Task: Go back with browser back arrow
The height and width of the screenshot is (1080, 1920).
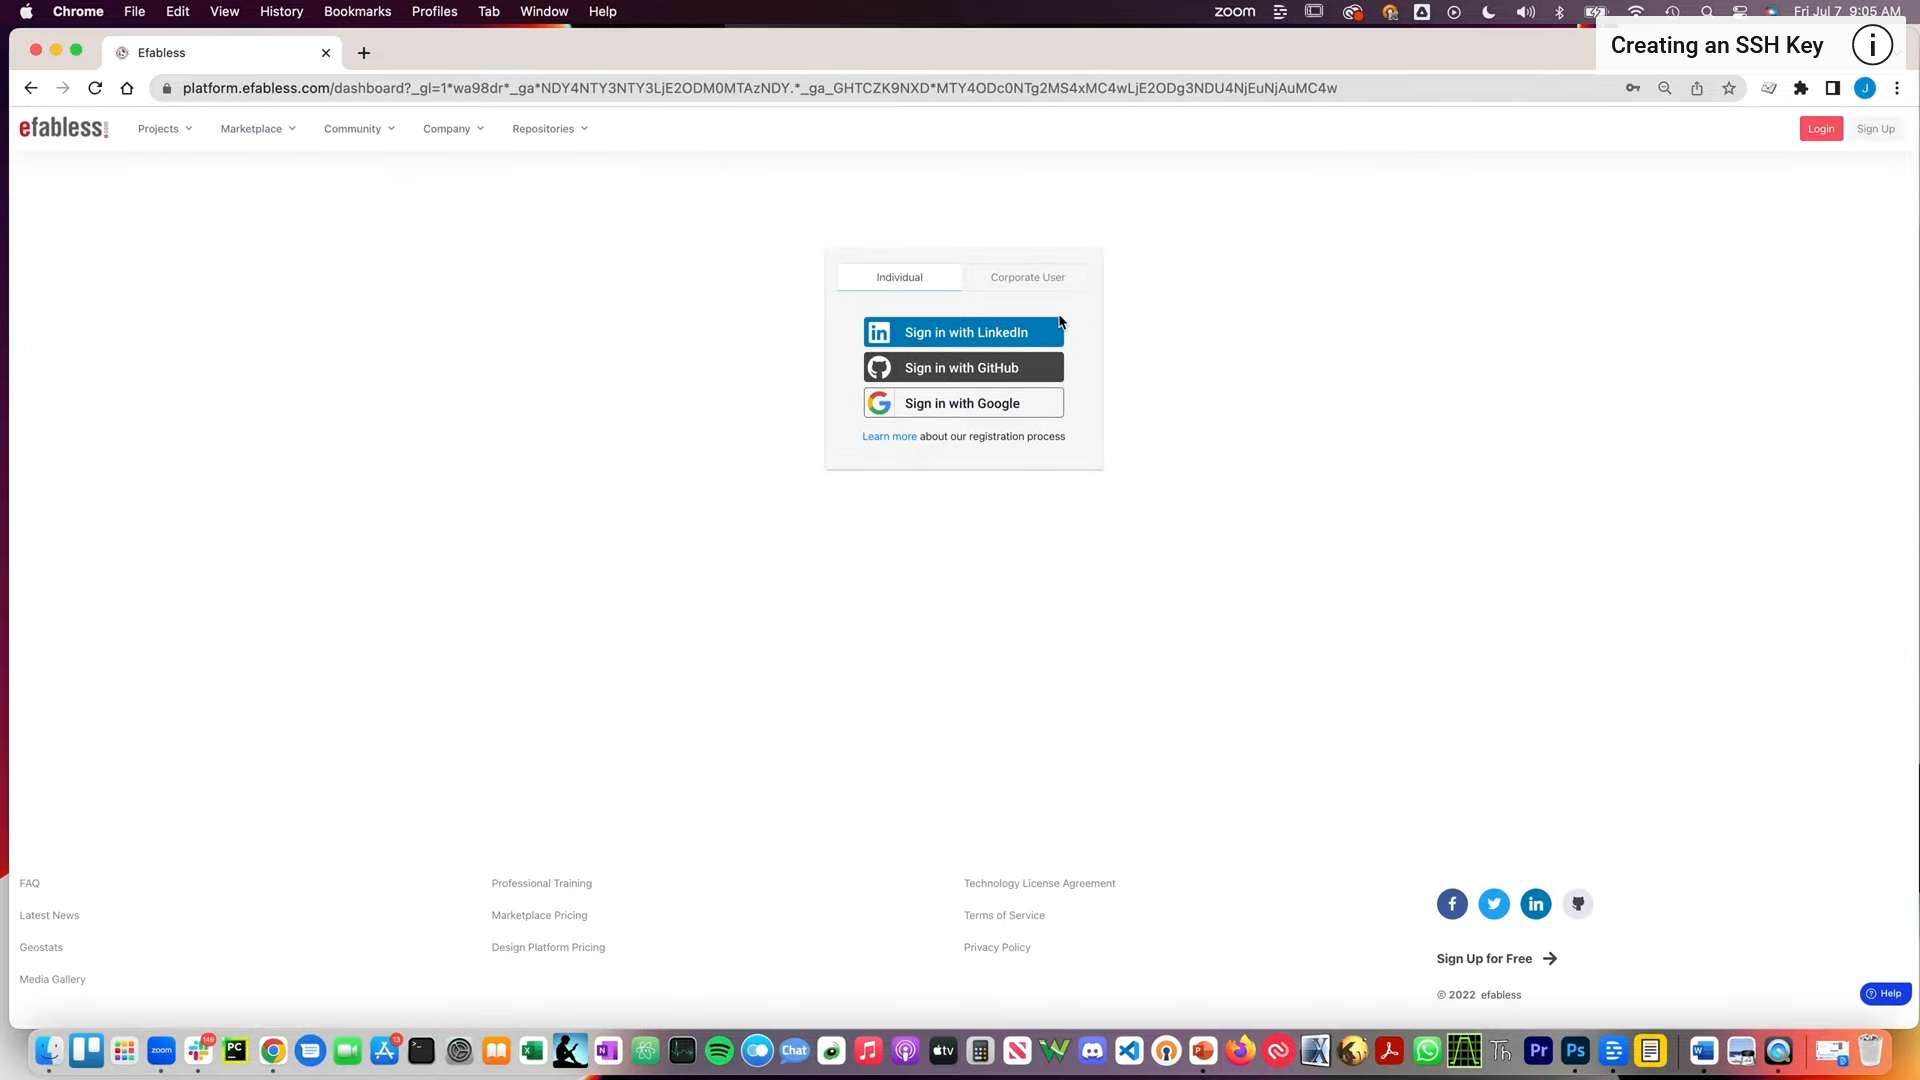Action: tap(31, 88)
